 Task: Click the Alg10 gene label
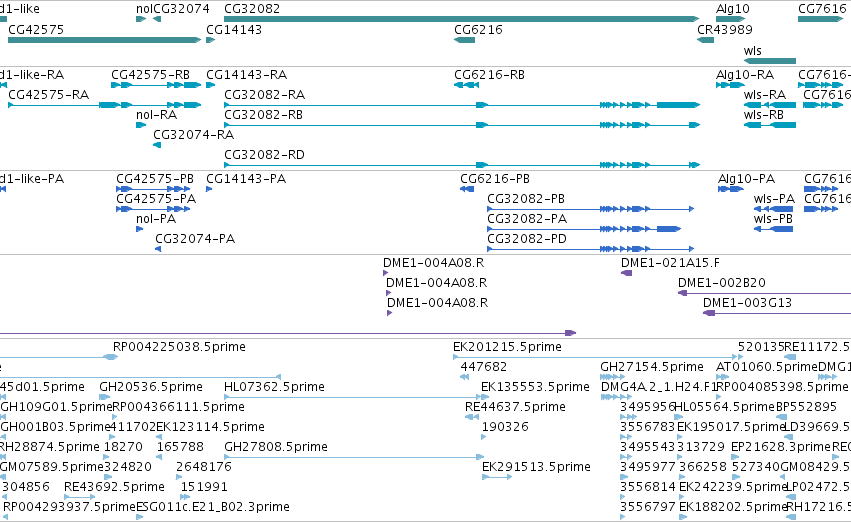(733, 9)
